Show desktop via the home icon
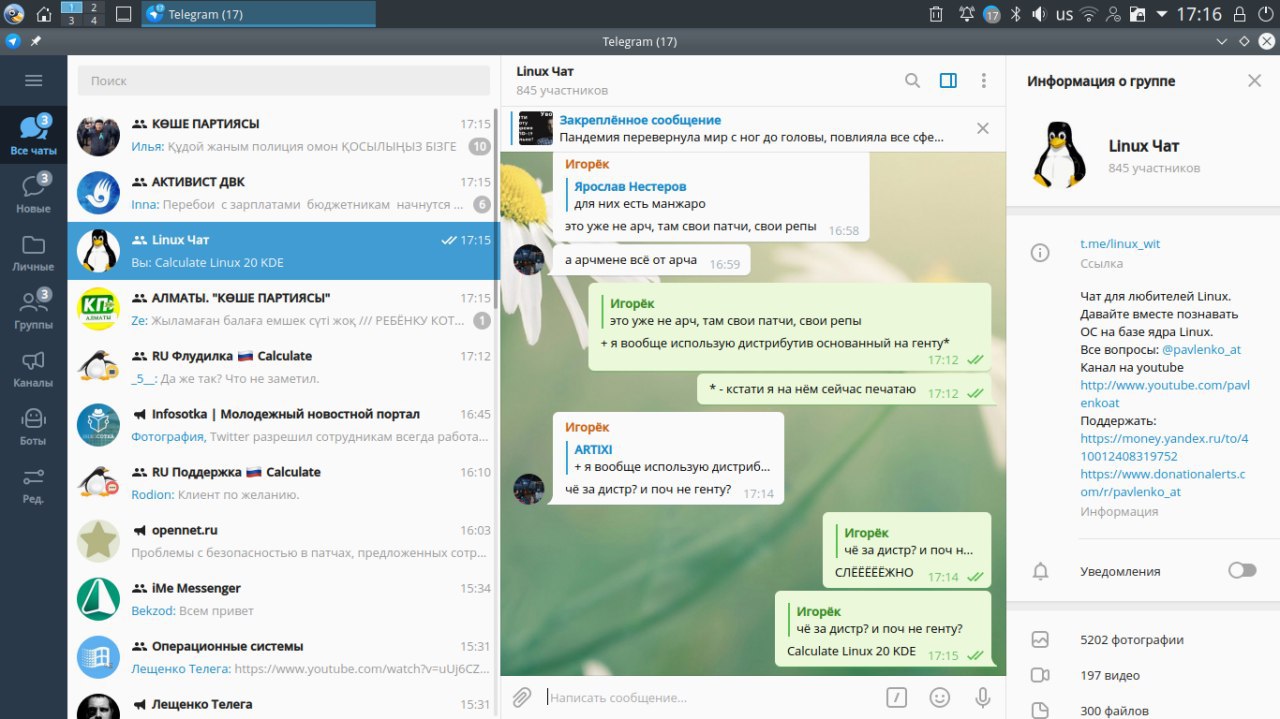1280x719 pixels. tap(44, 14)
